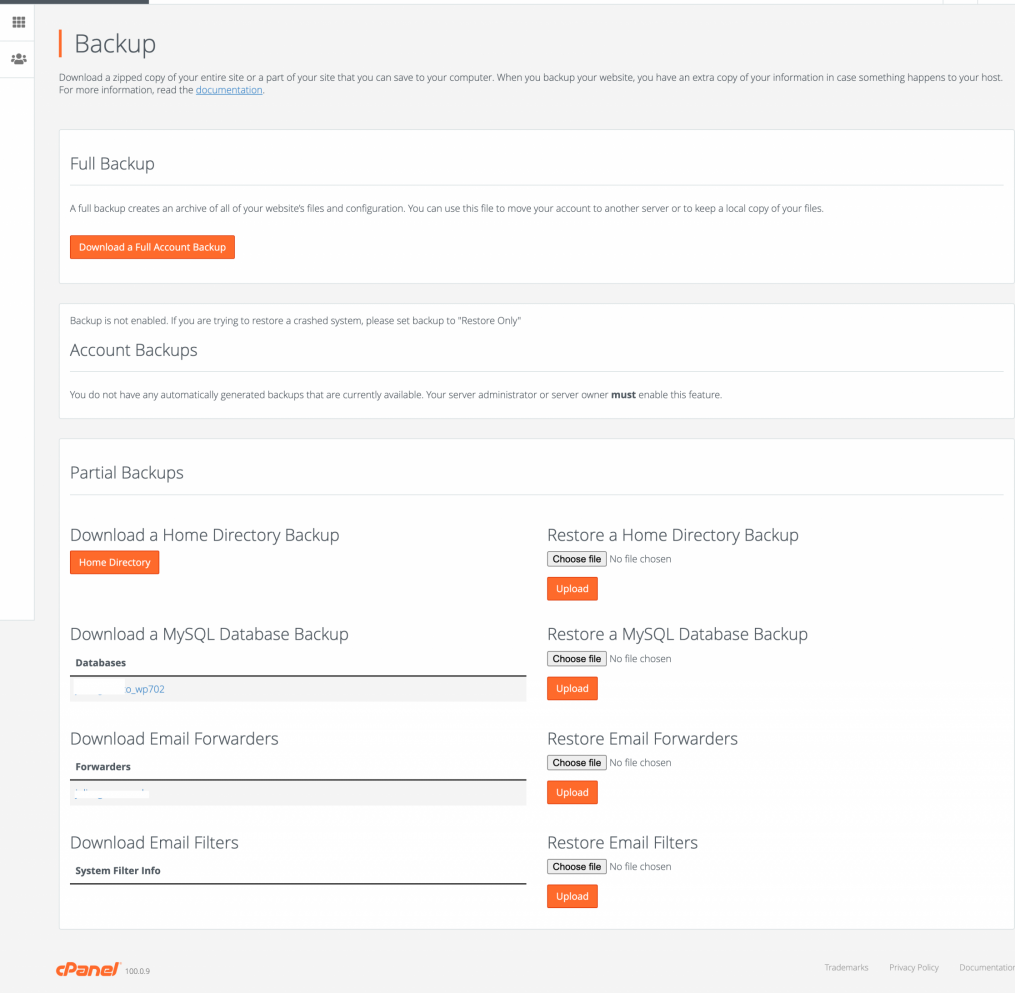Open the Documentation footer link
Screen dimensions: 1015x993
(985, 967)
